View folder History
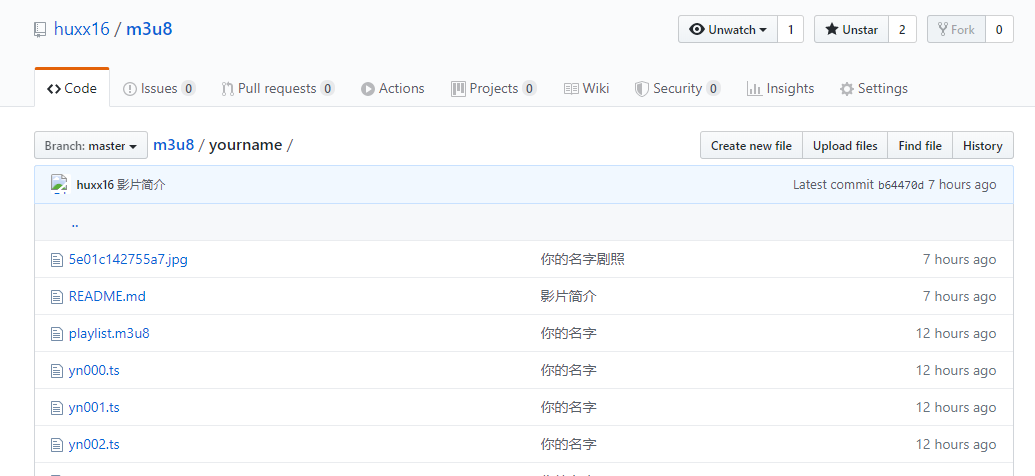The image size is (1035, 476). tap(982, 145)
